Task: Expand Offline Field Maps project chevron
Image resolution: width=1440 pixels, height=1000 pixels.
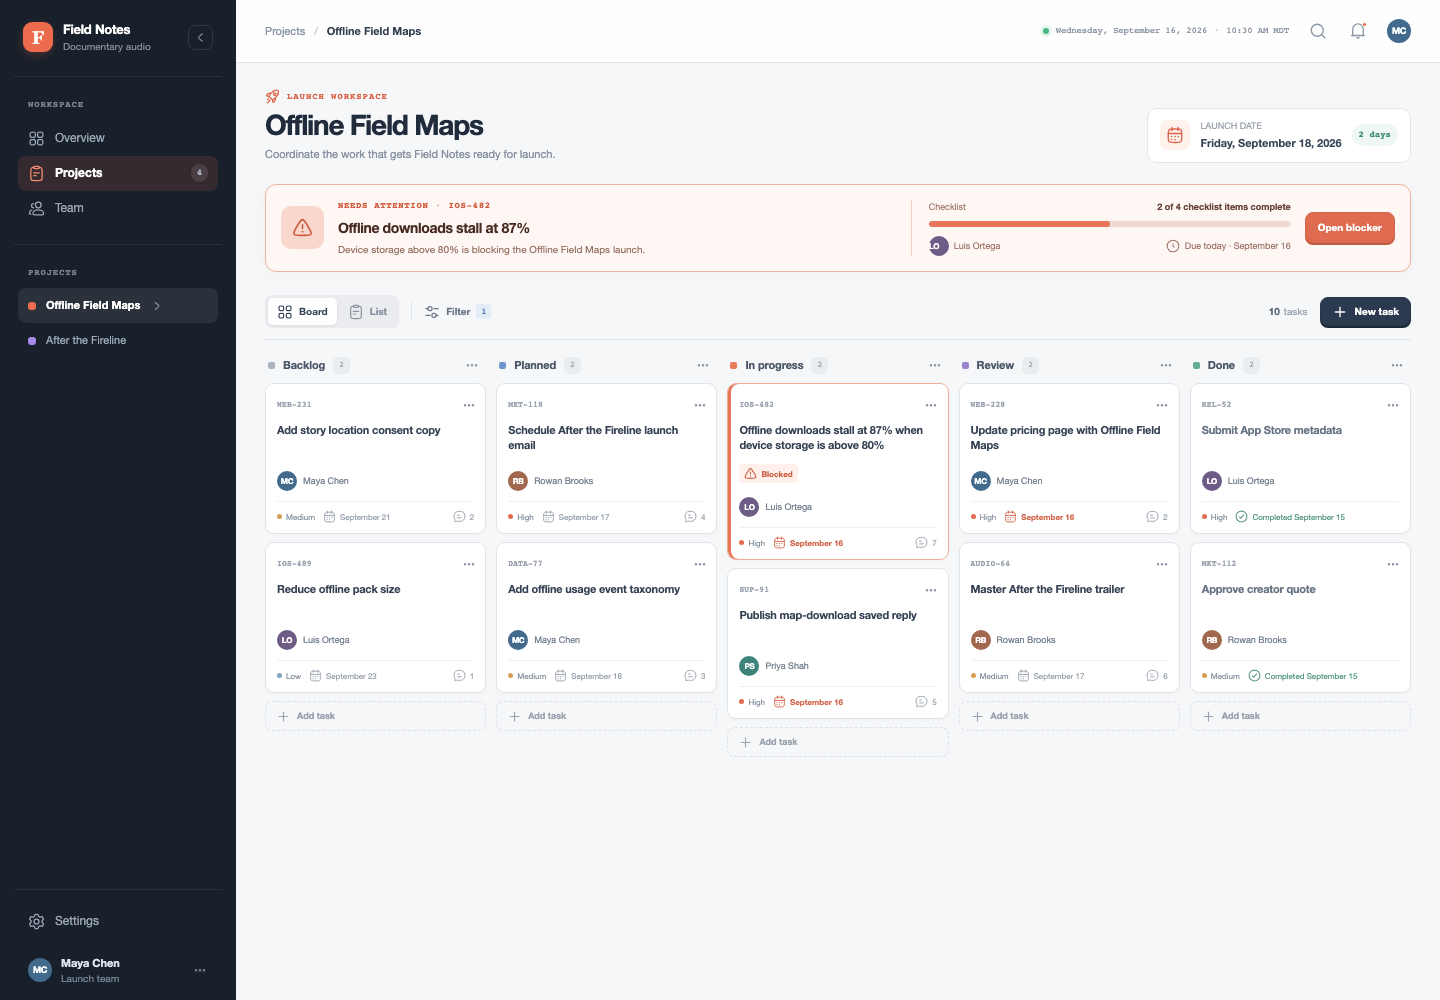Action: [x=157, y=306]
